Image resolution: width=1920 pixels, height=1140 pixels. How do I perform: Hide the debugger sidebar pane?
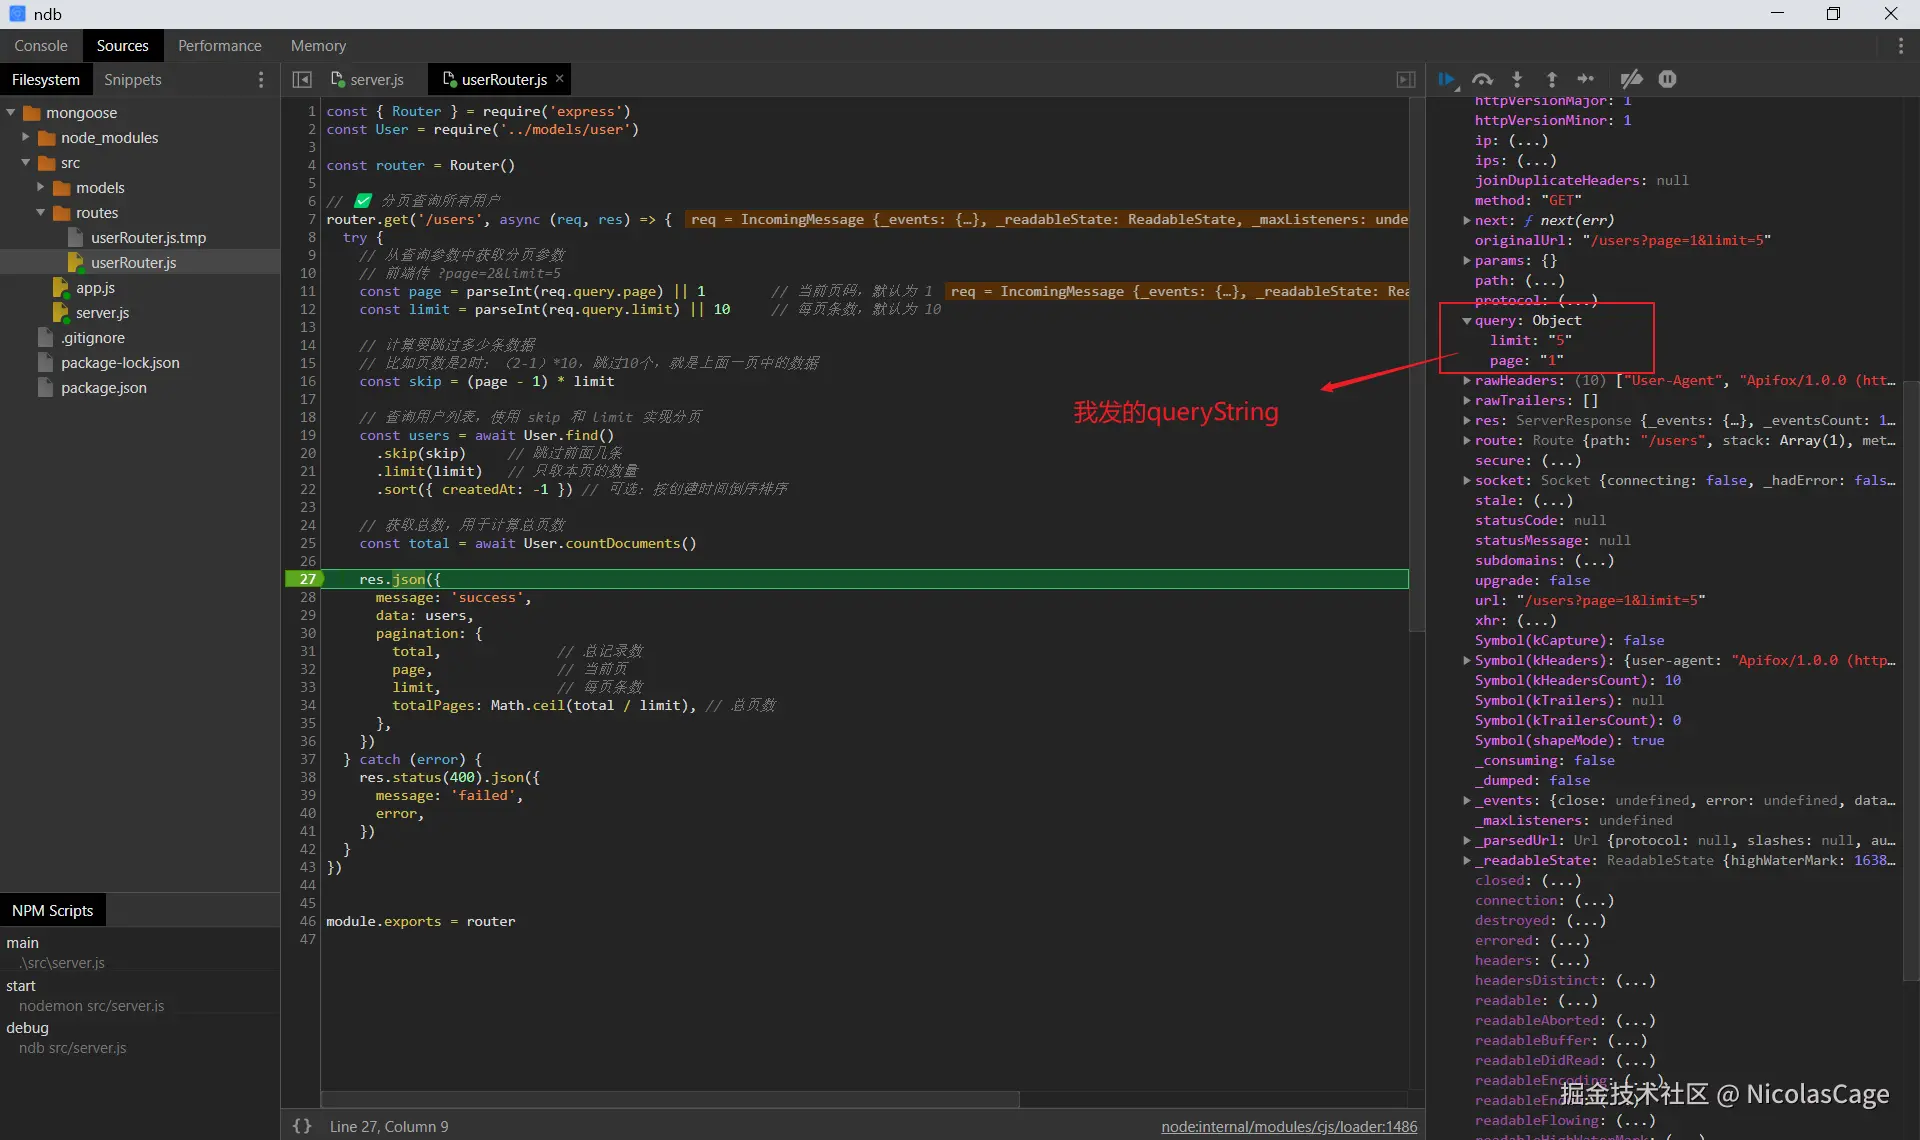[x=1406, y=79]
